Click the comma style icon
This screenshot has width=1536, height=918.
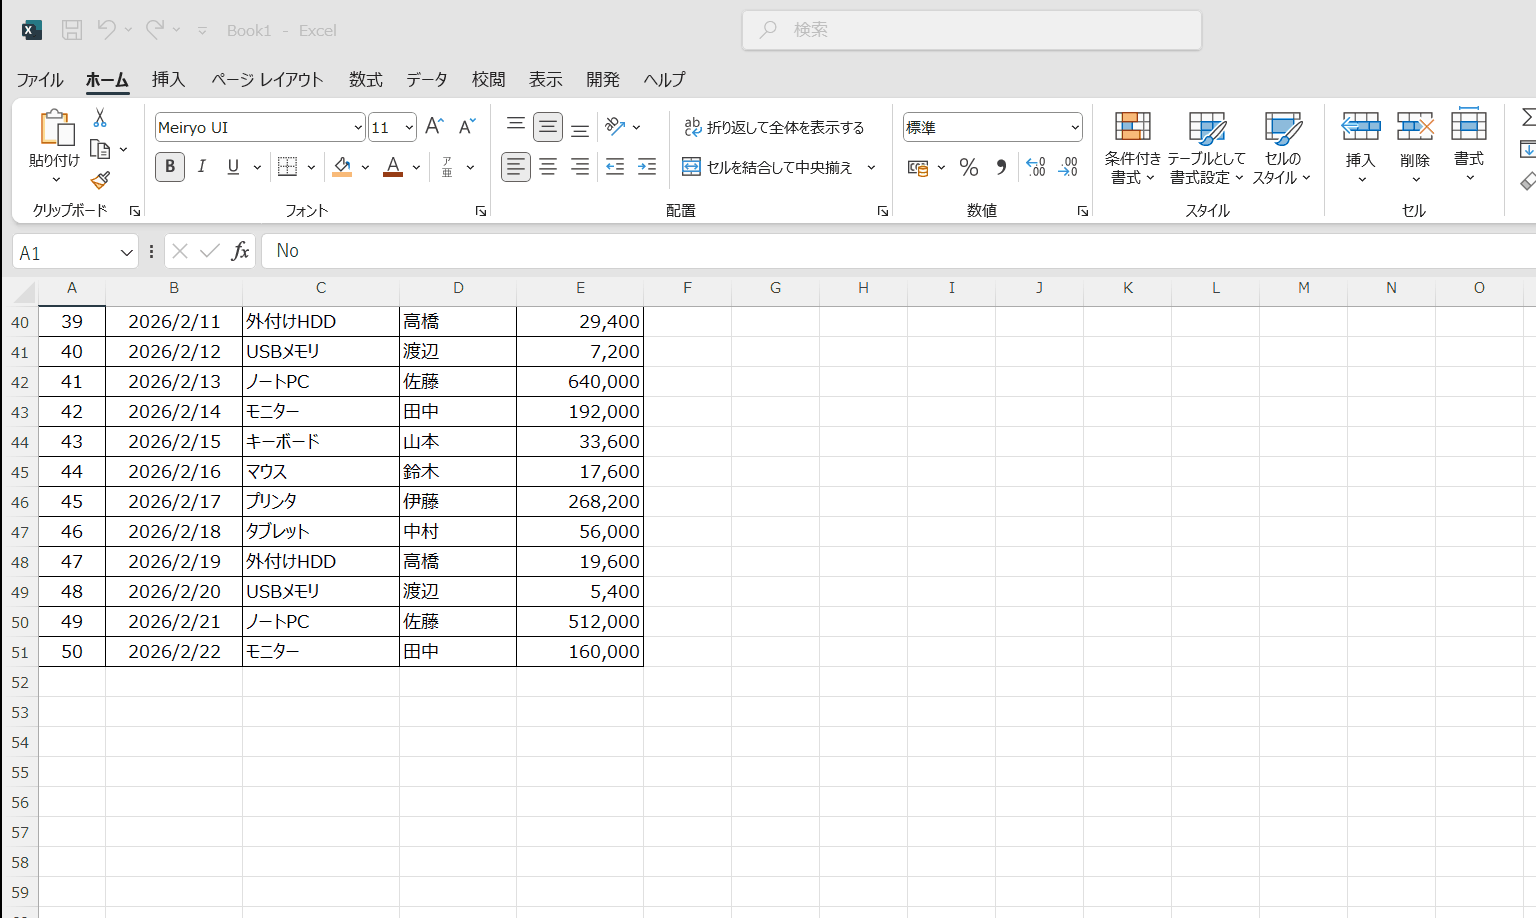1001,167
